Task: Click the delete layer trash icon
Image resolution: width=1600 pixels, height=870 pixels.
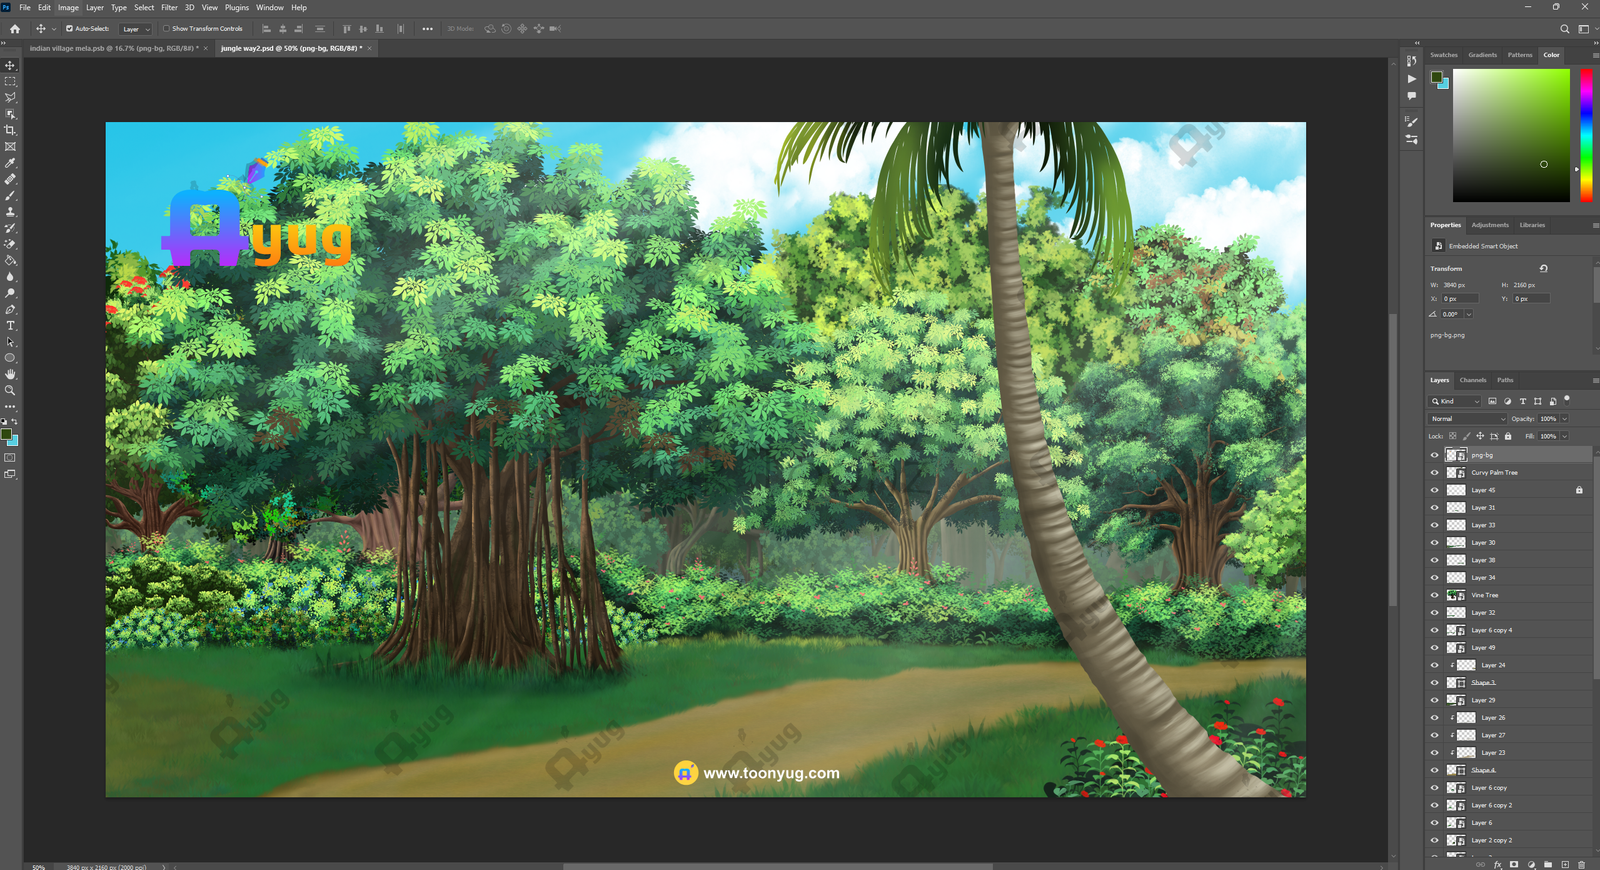Action: click(1581, 864)
